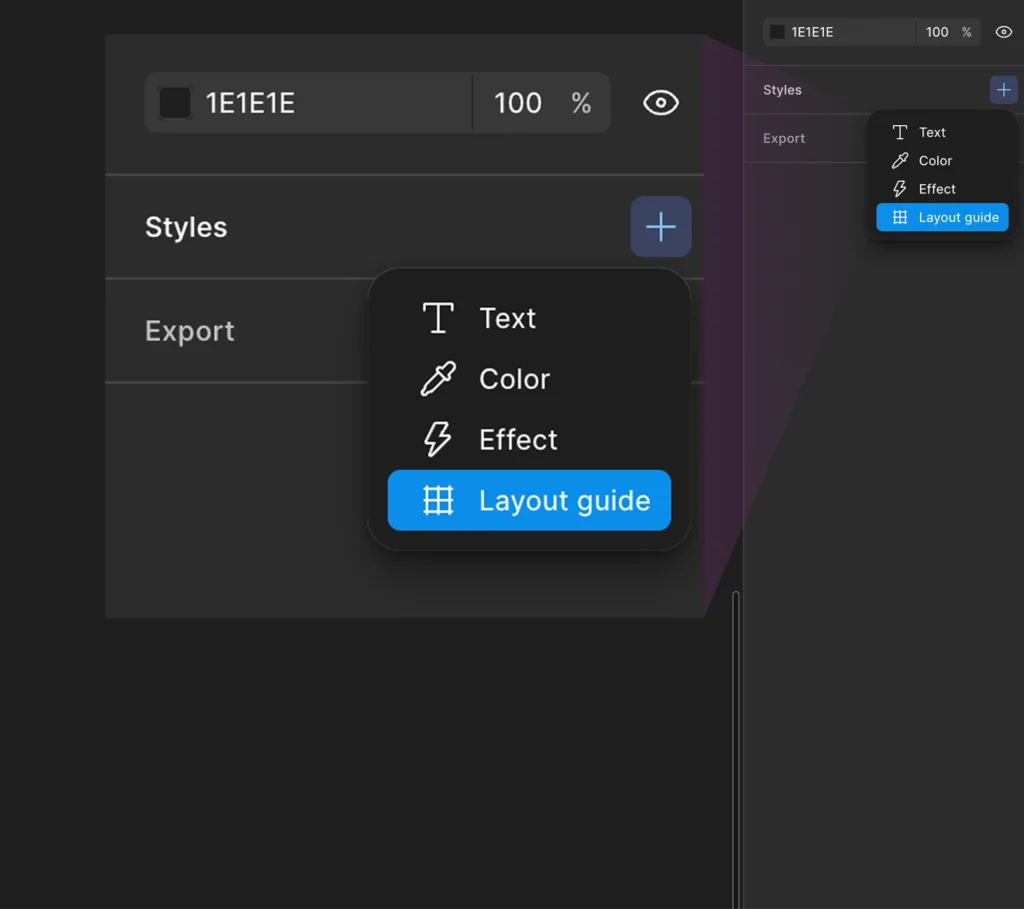Screen dimensions: 1024x909
Task: Click the small Effect lightning icon
Action: 899,189
